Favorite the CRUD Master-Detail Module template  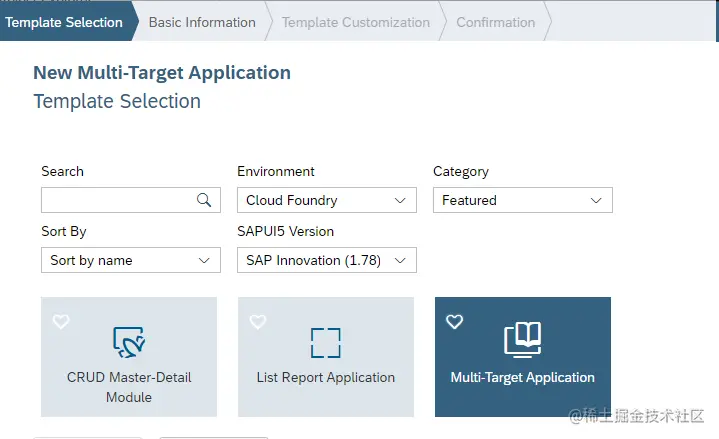point(61,322)
